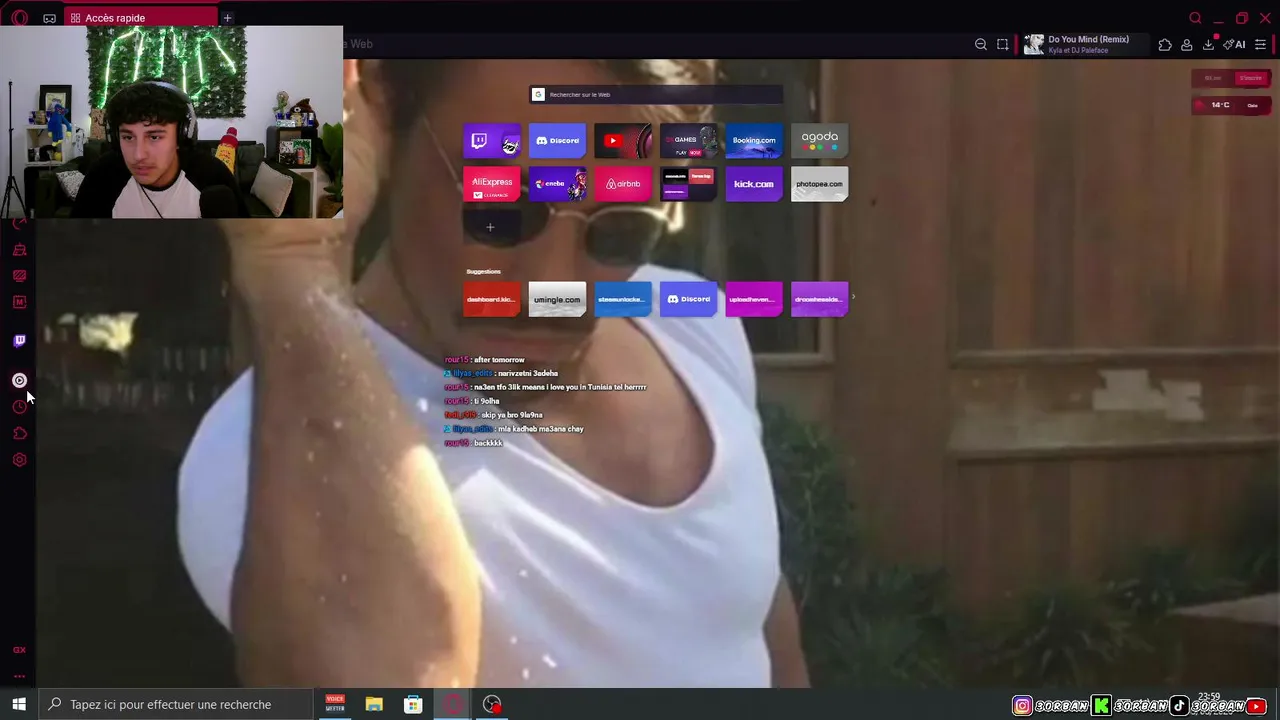Open the GX icon near sidebar bottom
The width and height of the screenshot is (1280, 720).
click(19, 650)
